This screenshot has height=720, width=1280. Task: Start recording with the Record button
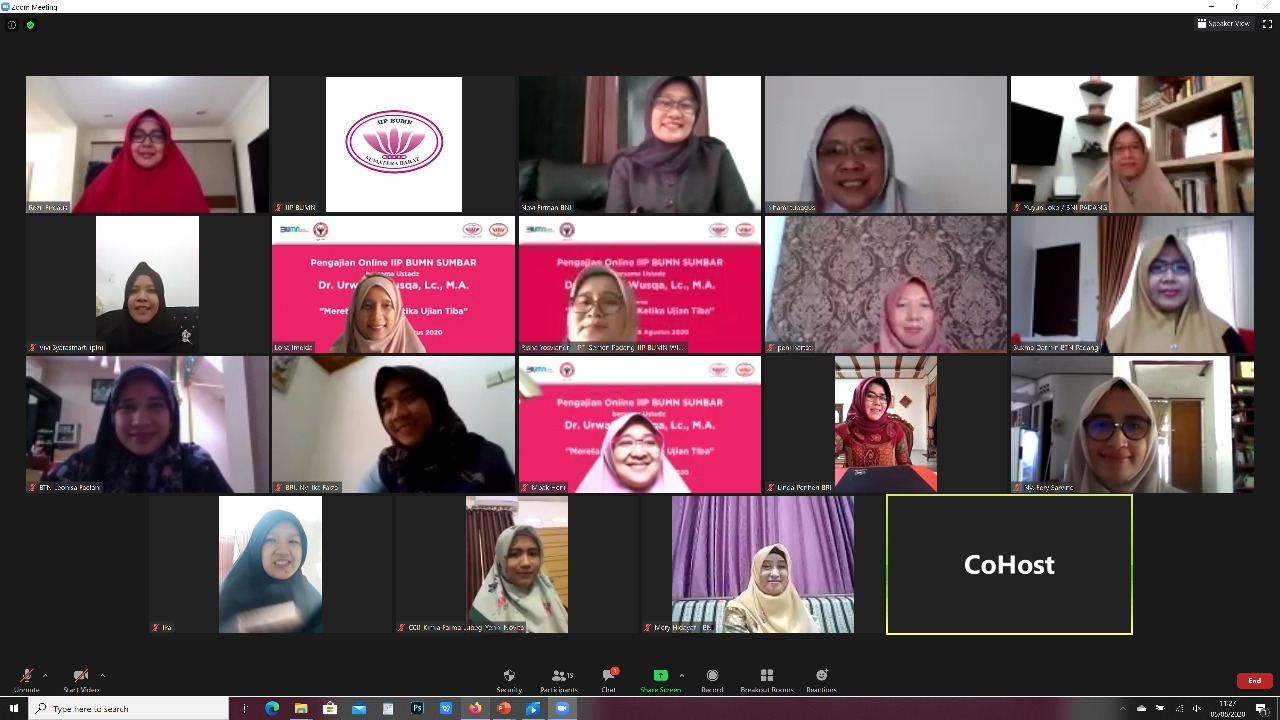click(x=712, y=680)
